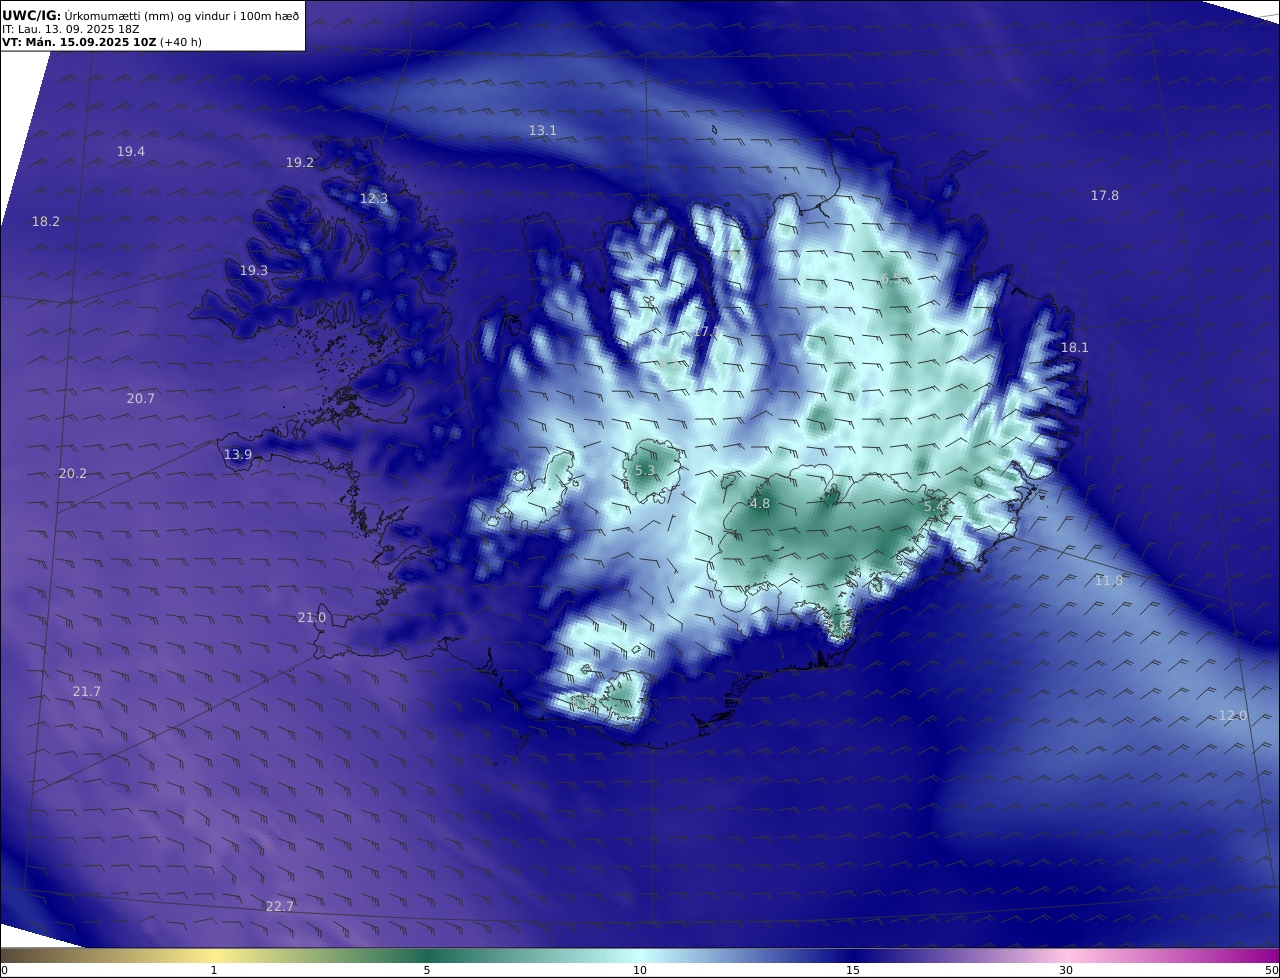This screenshot has width=1280, height=978.
Task: Click the 5.3 value on the glacier
Action: coord(645,471)
